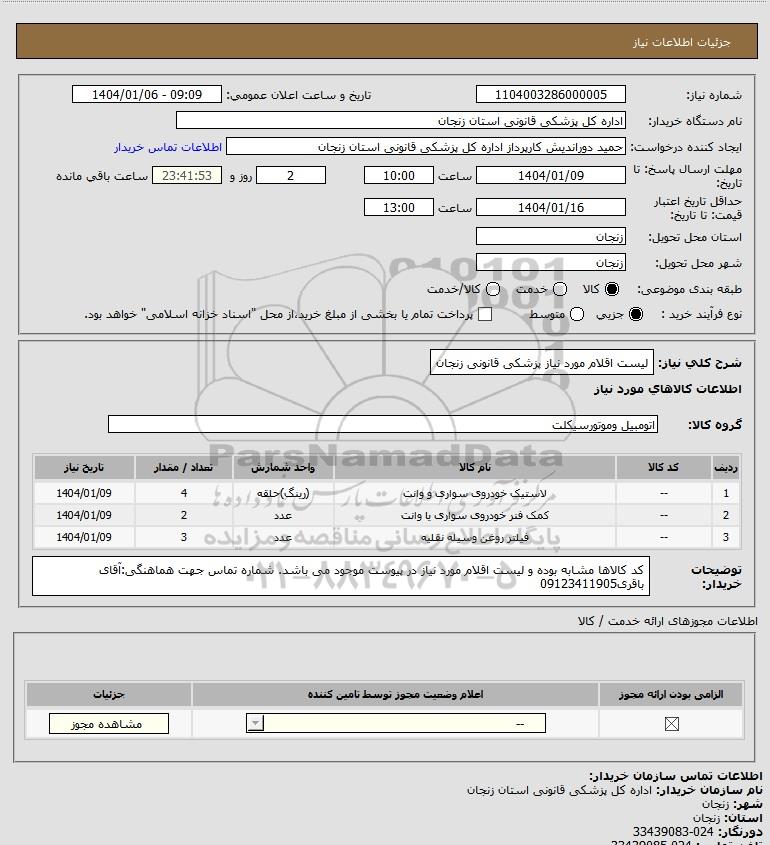Select row لاستیک خودروی سواری و وانت
Image resolution: width=770 pixels, height=845 pixels.
387,493
